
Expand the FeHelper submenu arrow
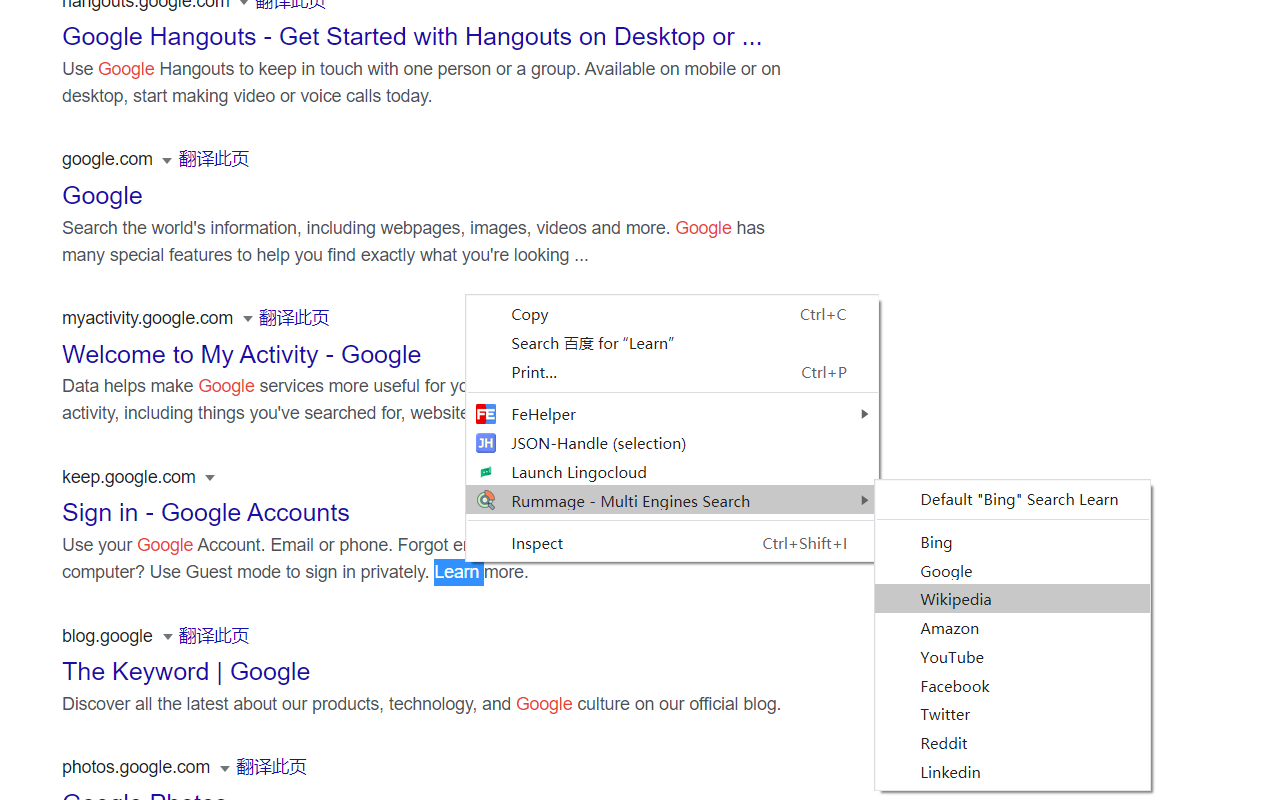point(865,414)
